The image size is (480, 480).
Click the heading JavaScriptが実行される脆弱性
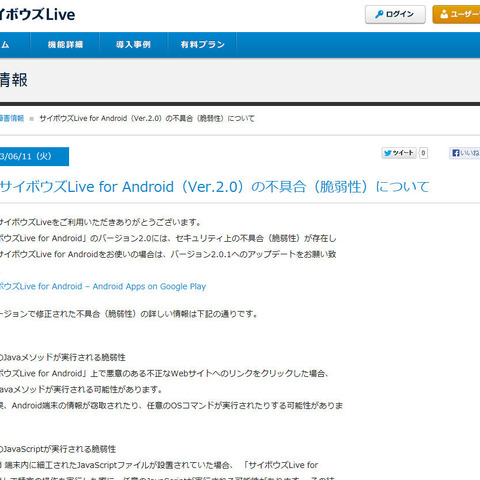point(58,449)
